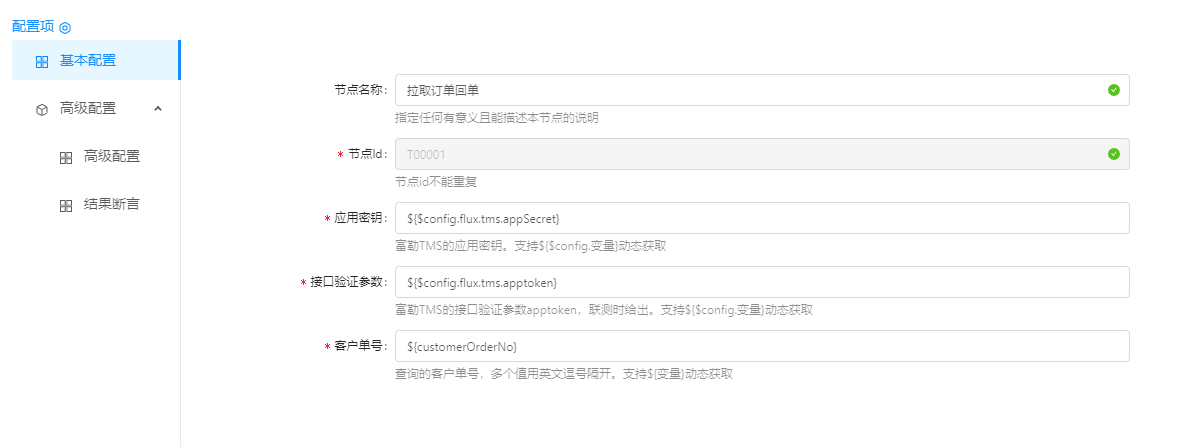The height and width of the screenshot is (447, 1177).
Task: Collapse the 高级配置 group with chevron
Action: coord(158,108)
